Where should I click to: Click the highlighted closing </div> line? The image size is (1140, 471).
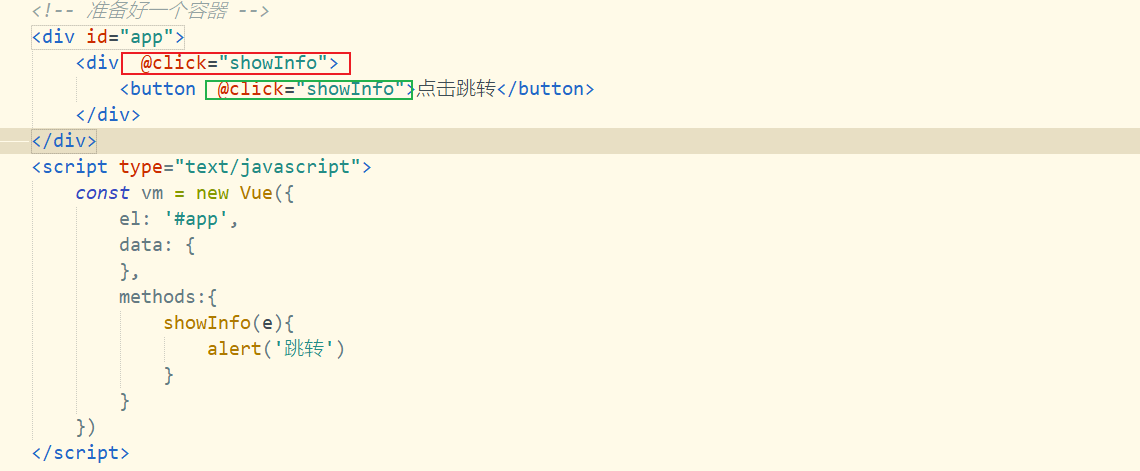(64, 140)
